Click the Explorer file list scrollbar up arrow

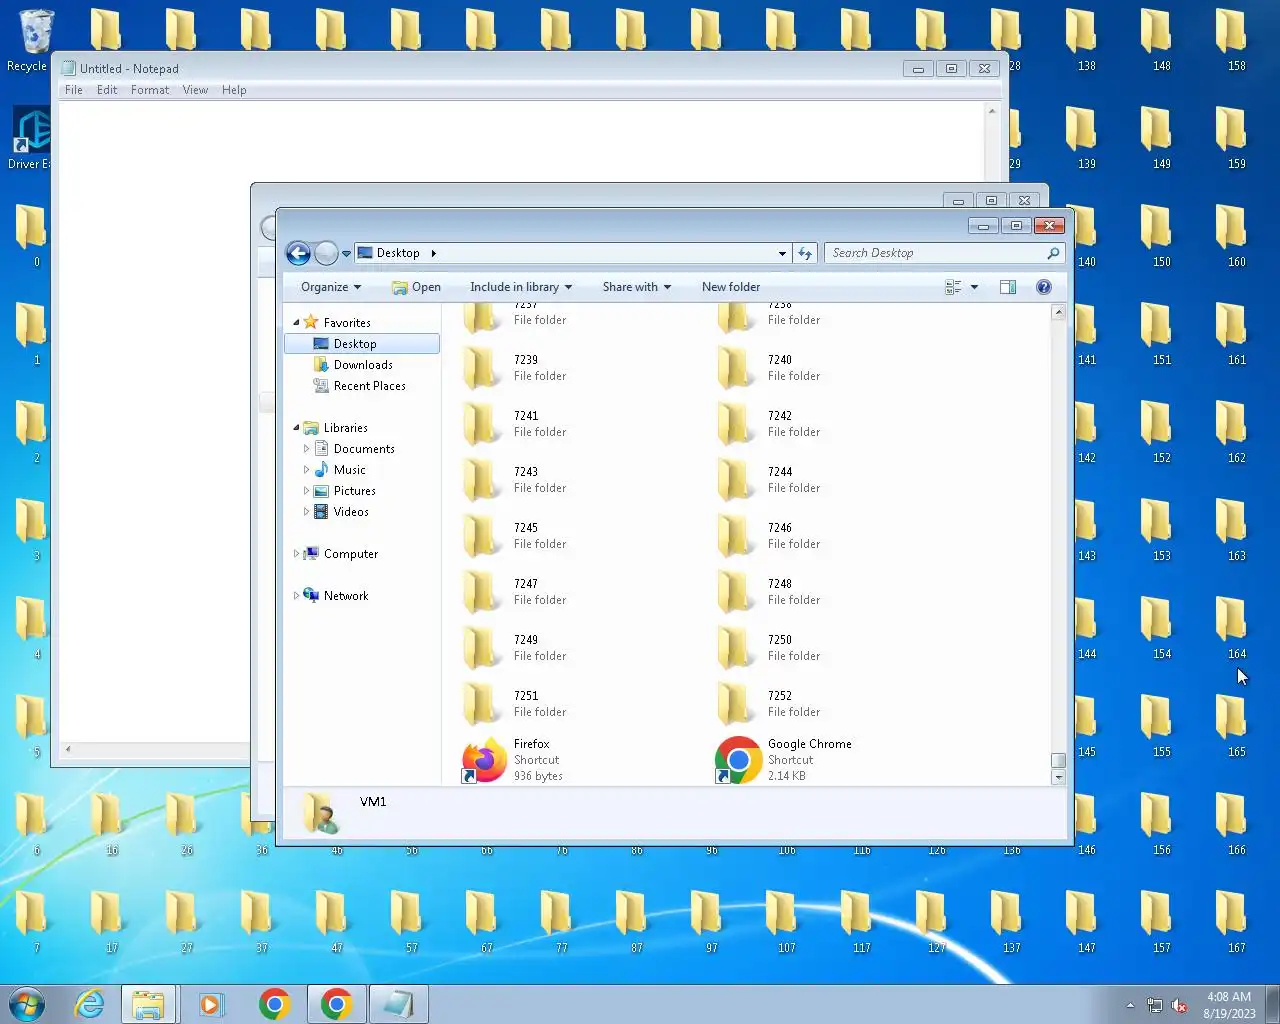click(x=1058, y=312)
